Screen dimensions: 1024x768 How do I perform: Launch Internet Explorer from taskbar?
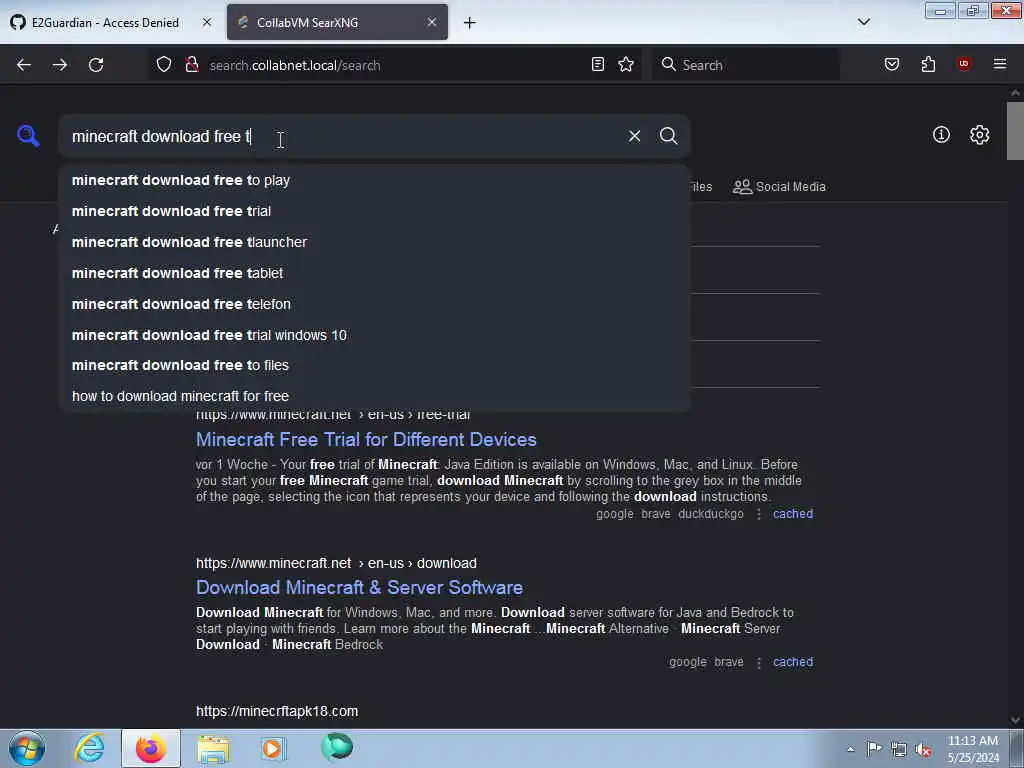89,748
